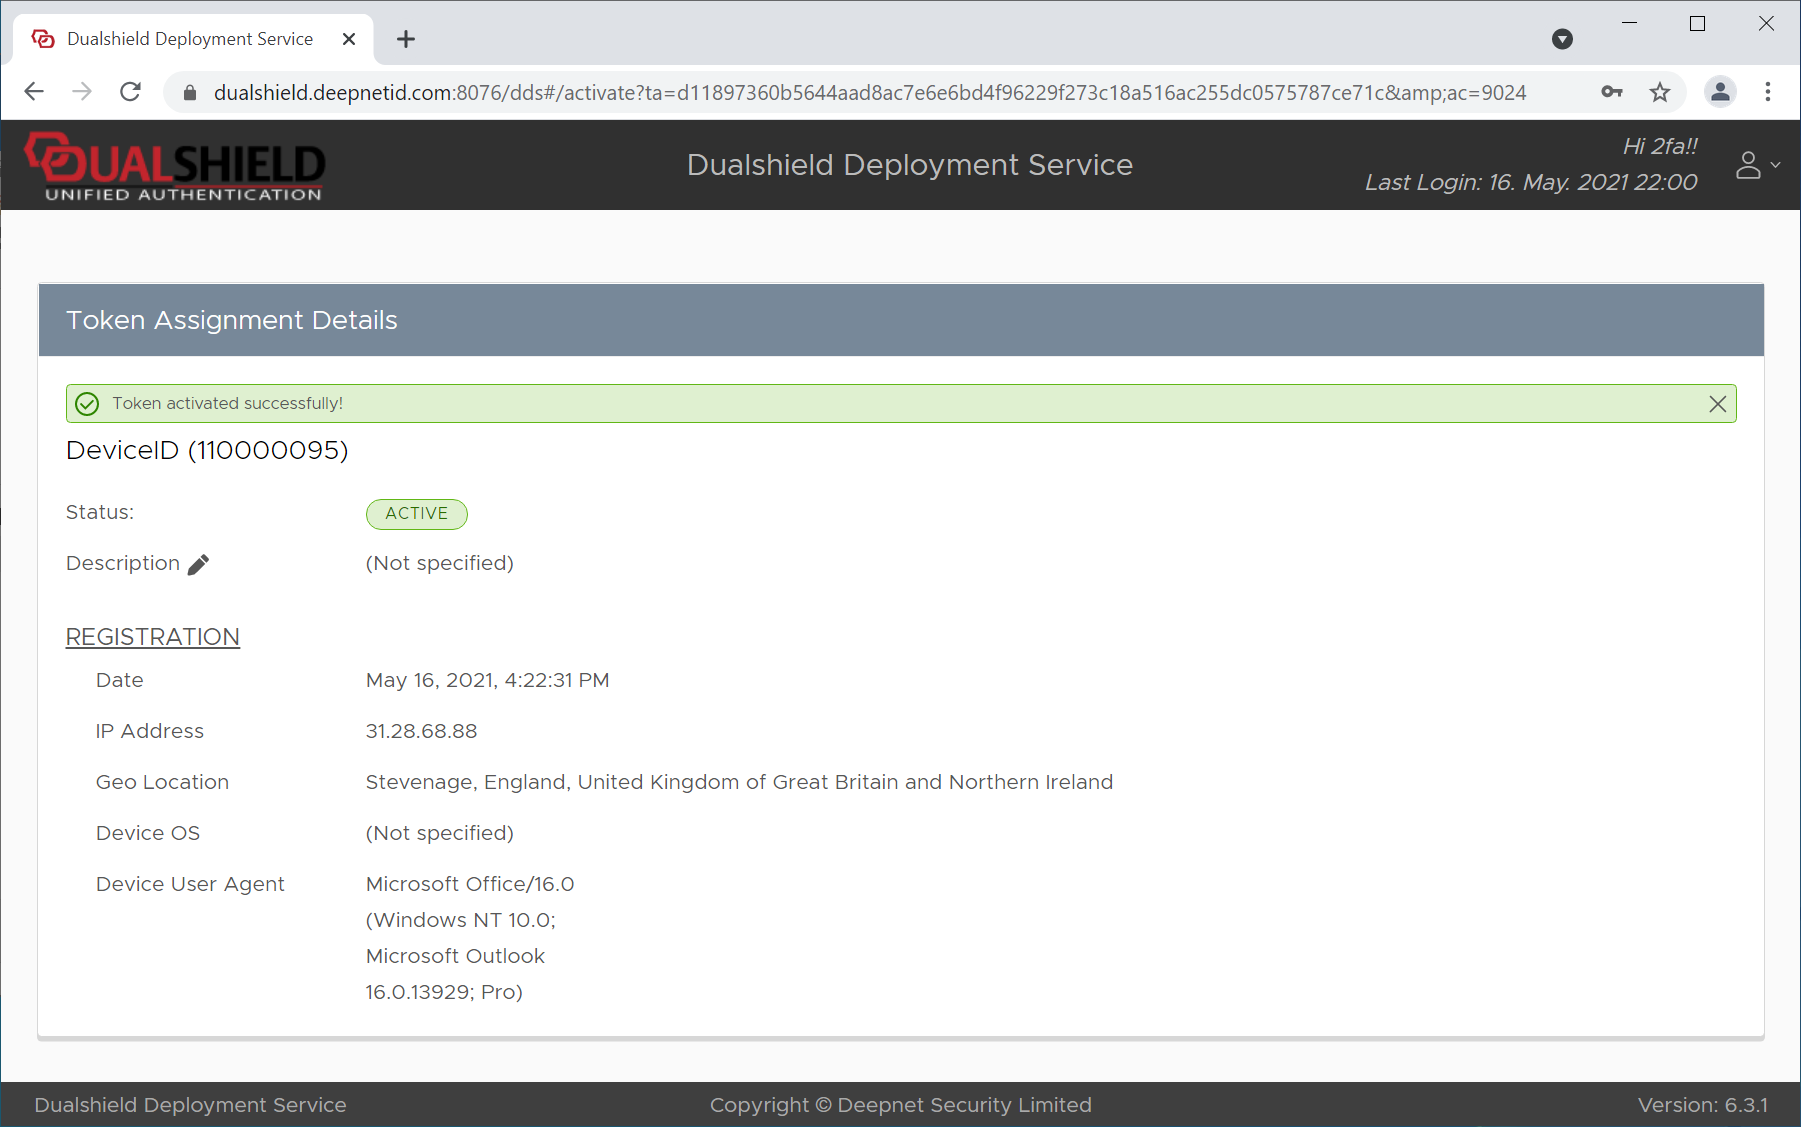
Task: Open the user account dropdown menu
Action: click(1756, 165)
